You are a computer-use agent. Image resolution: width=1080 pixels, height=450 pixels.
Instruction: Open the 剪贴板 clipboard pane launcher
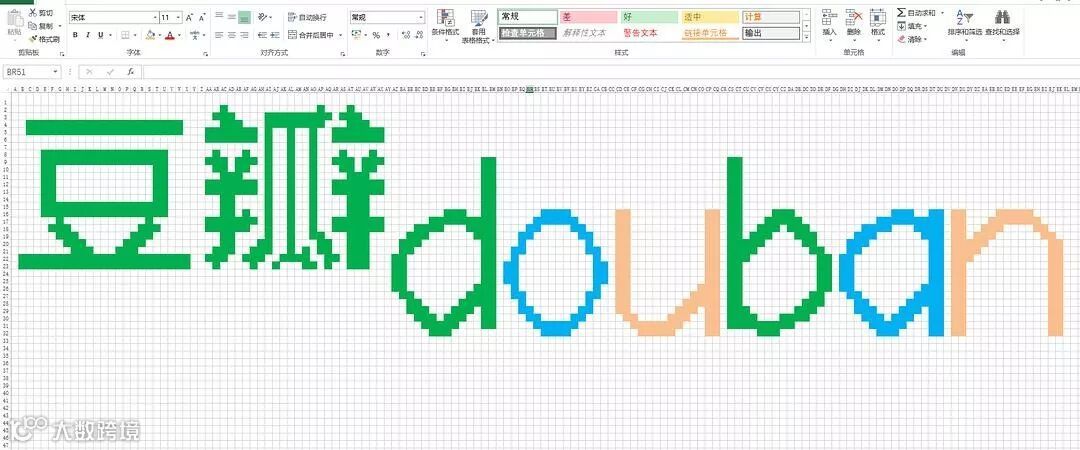coord(63,54)
